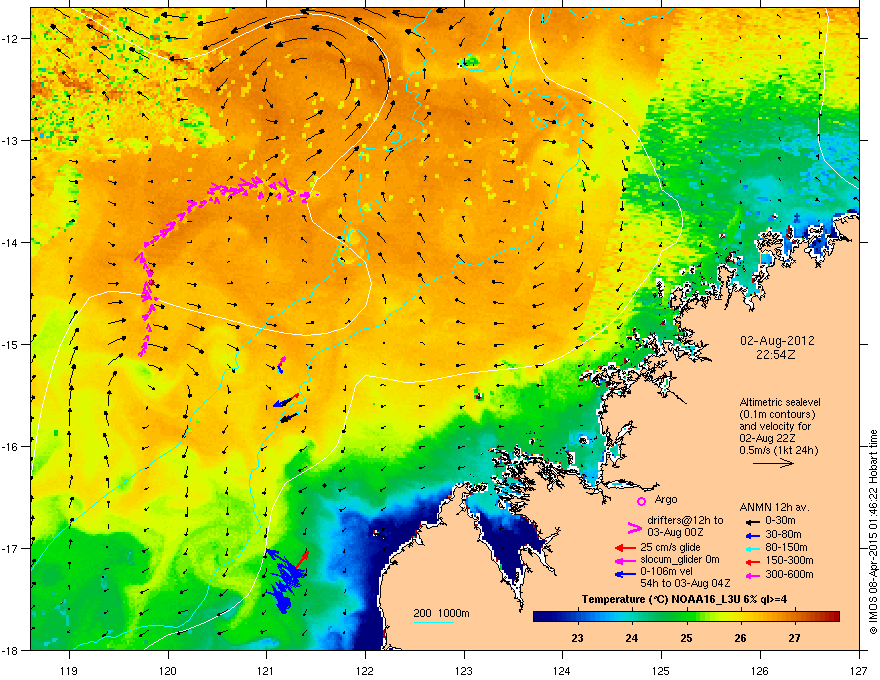Screen dimensions: 880x680
Task: Click the '25 cm/s glide' legend label
Action: 670,548
